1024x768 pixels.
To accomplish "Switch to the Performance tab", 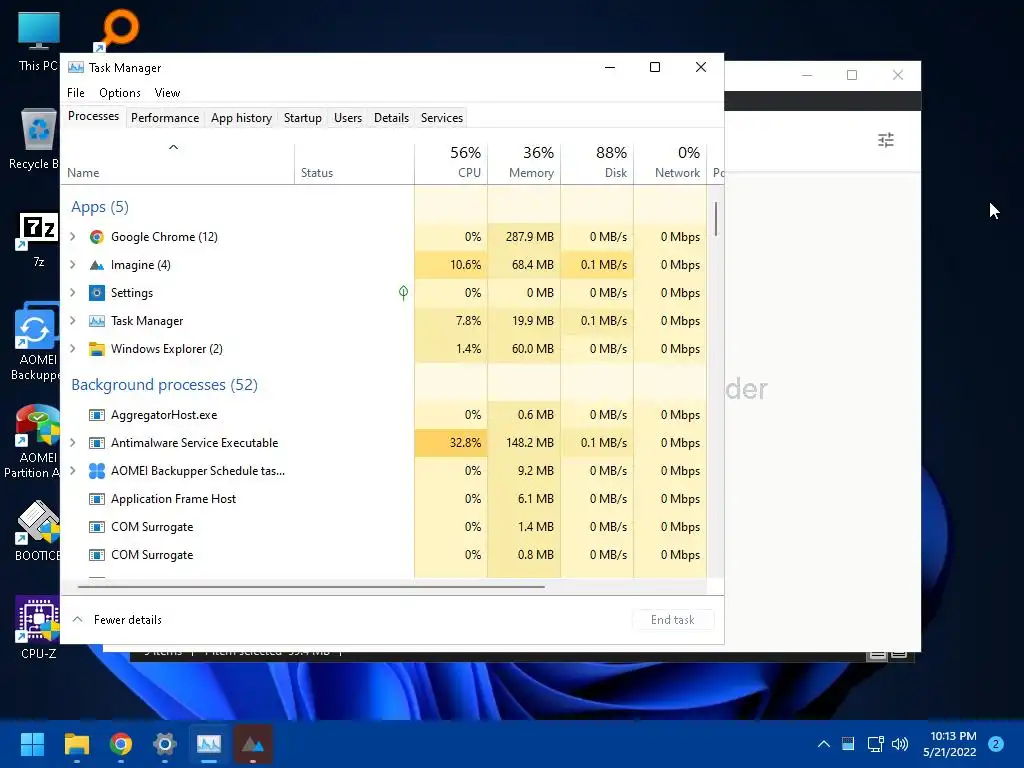I will click(x=165, y=118).
